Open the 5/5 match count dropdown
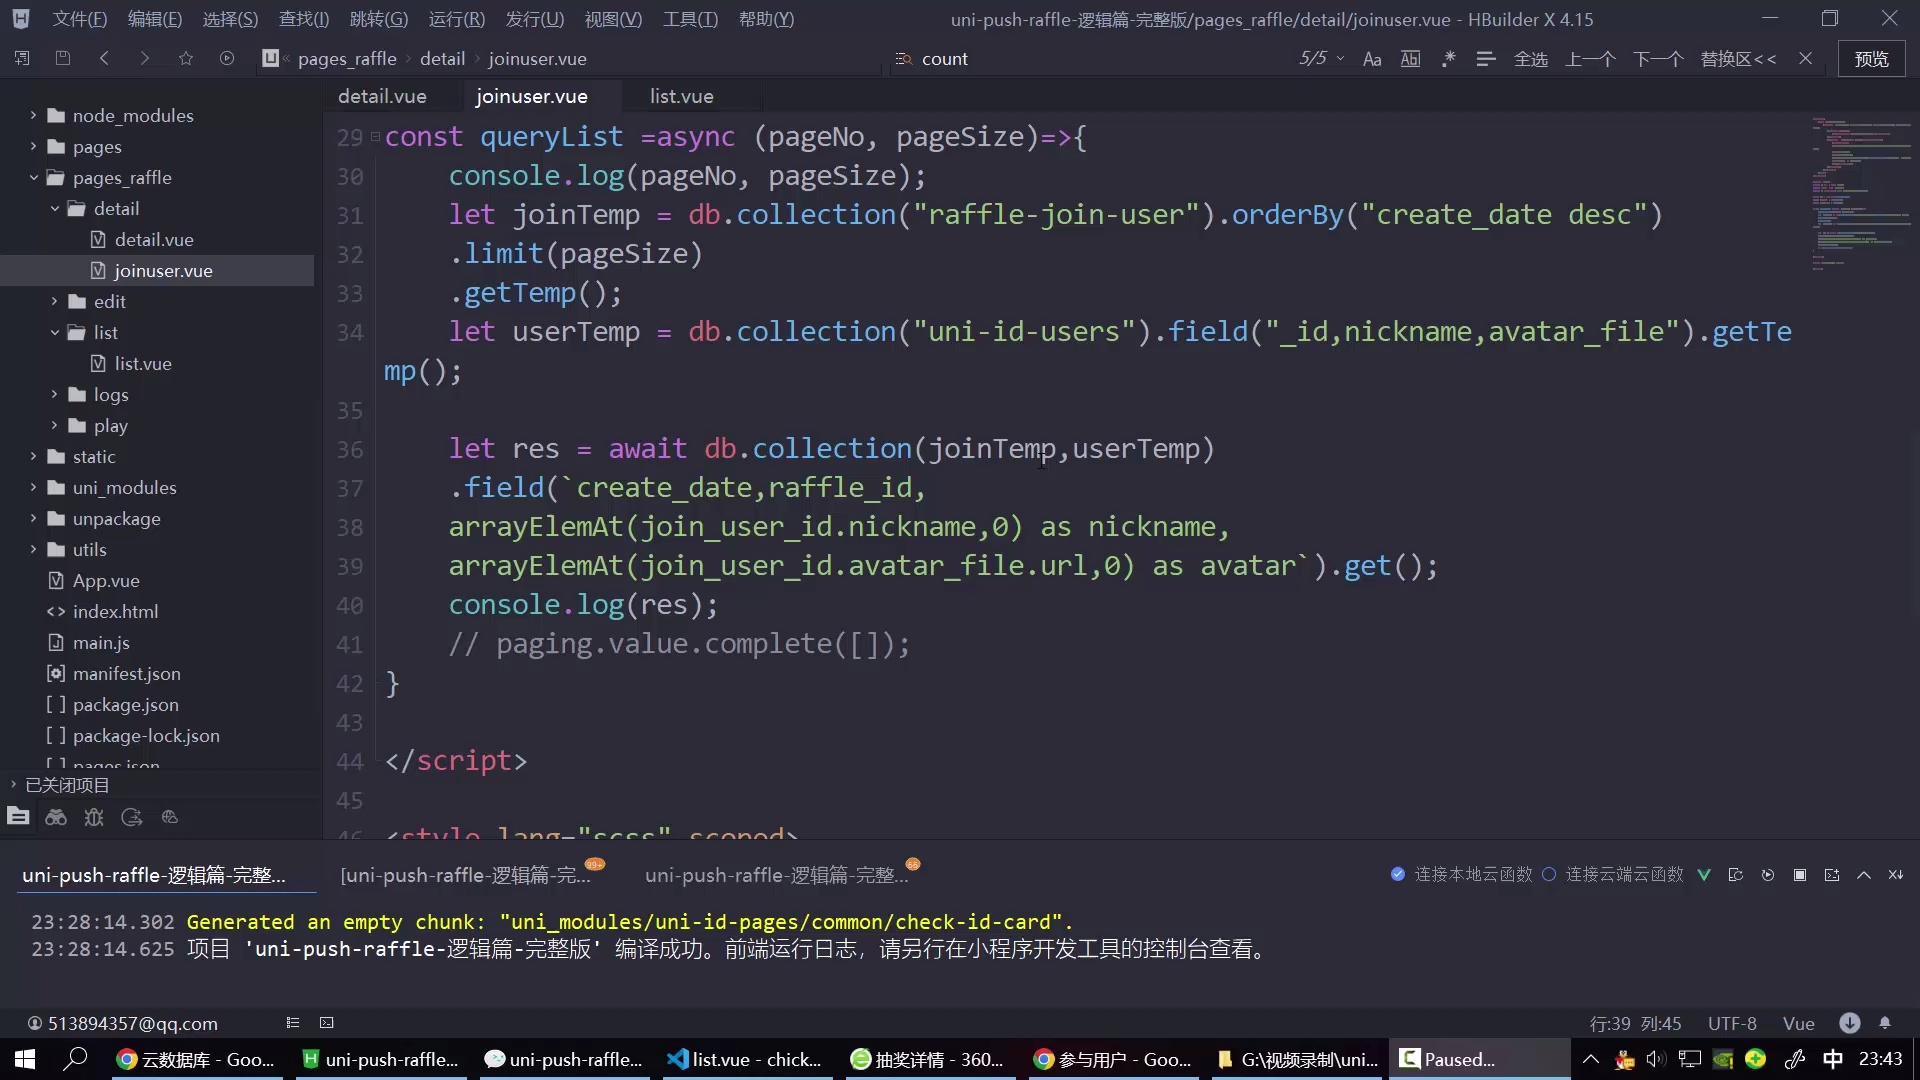Screen dimensions: 1920x1080 (1321, 59)
